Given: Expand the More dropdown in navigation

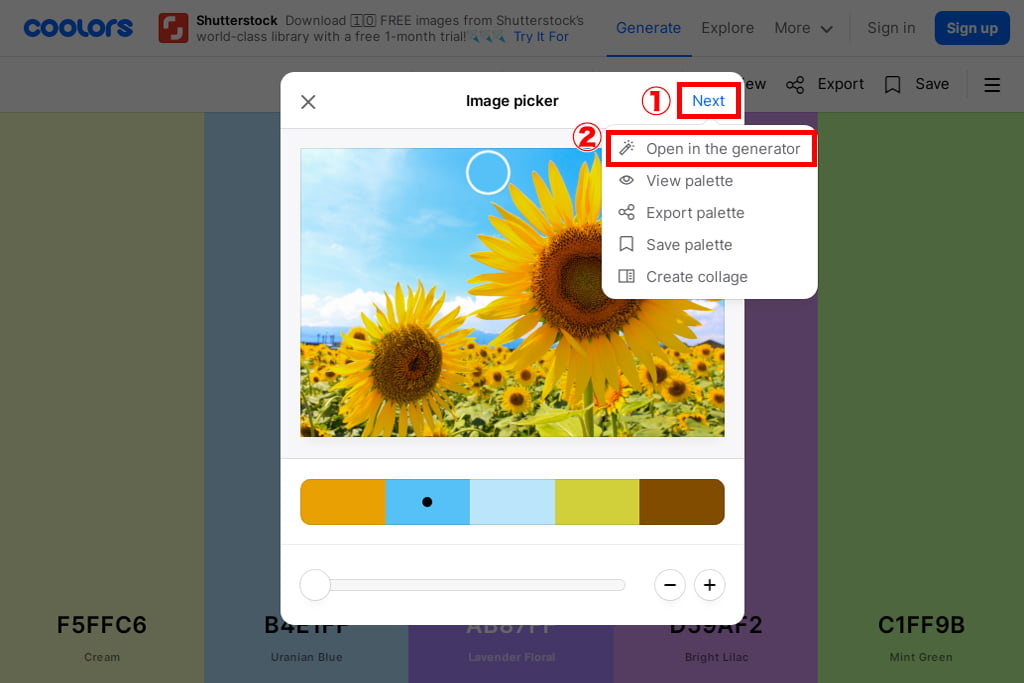Looking at the screenshot, I should click(x=804, y=28).
